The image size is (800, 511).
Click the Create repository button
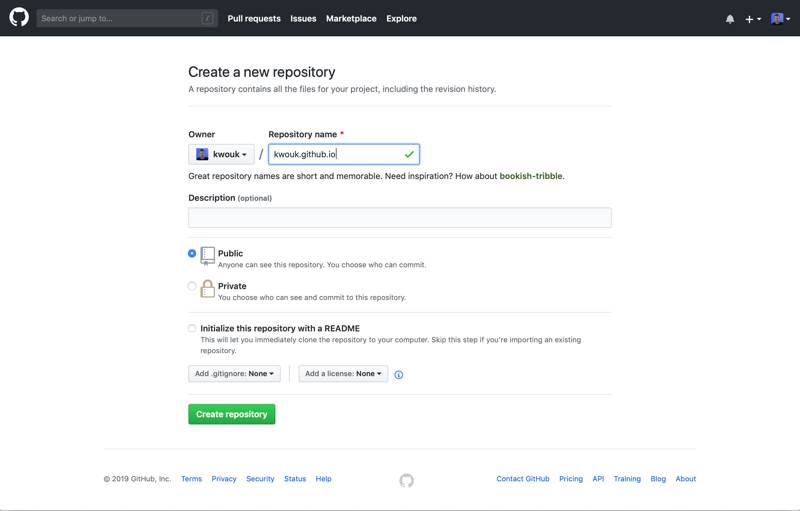click(232, 414)
